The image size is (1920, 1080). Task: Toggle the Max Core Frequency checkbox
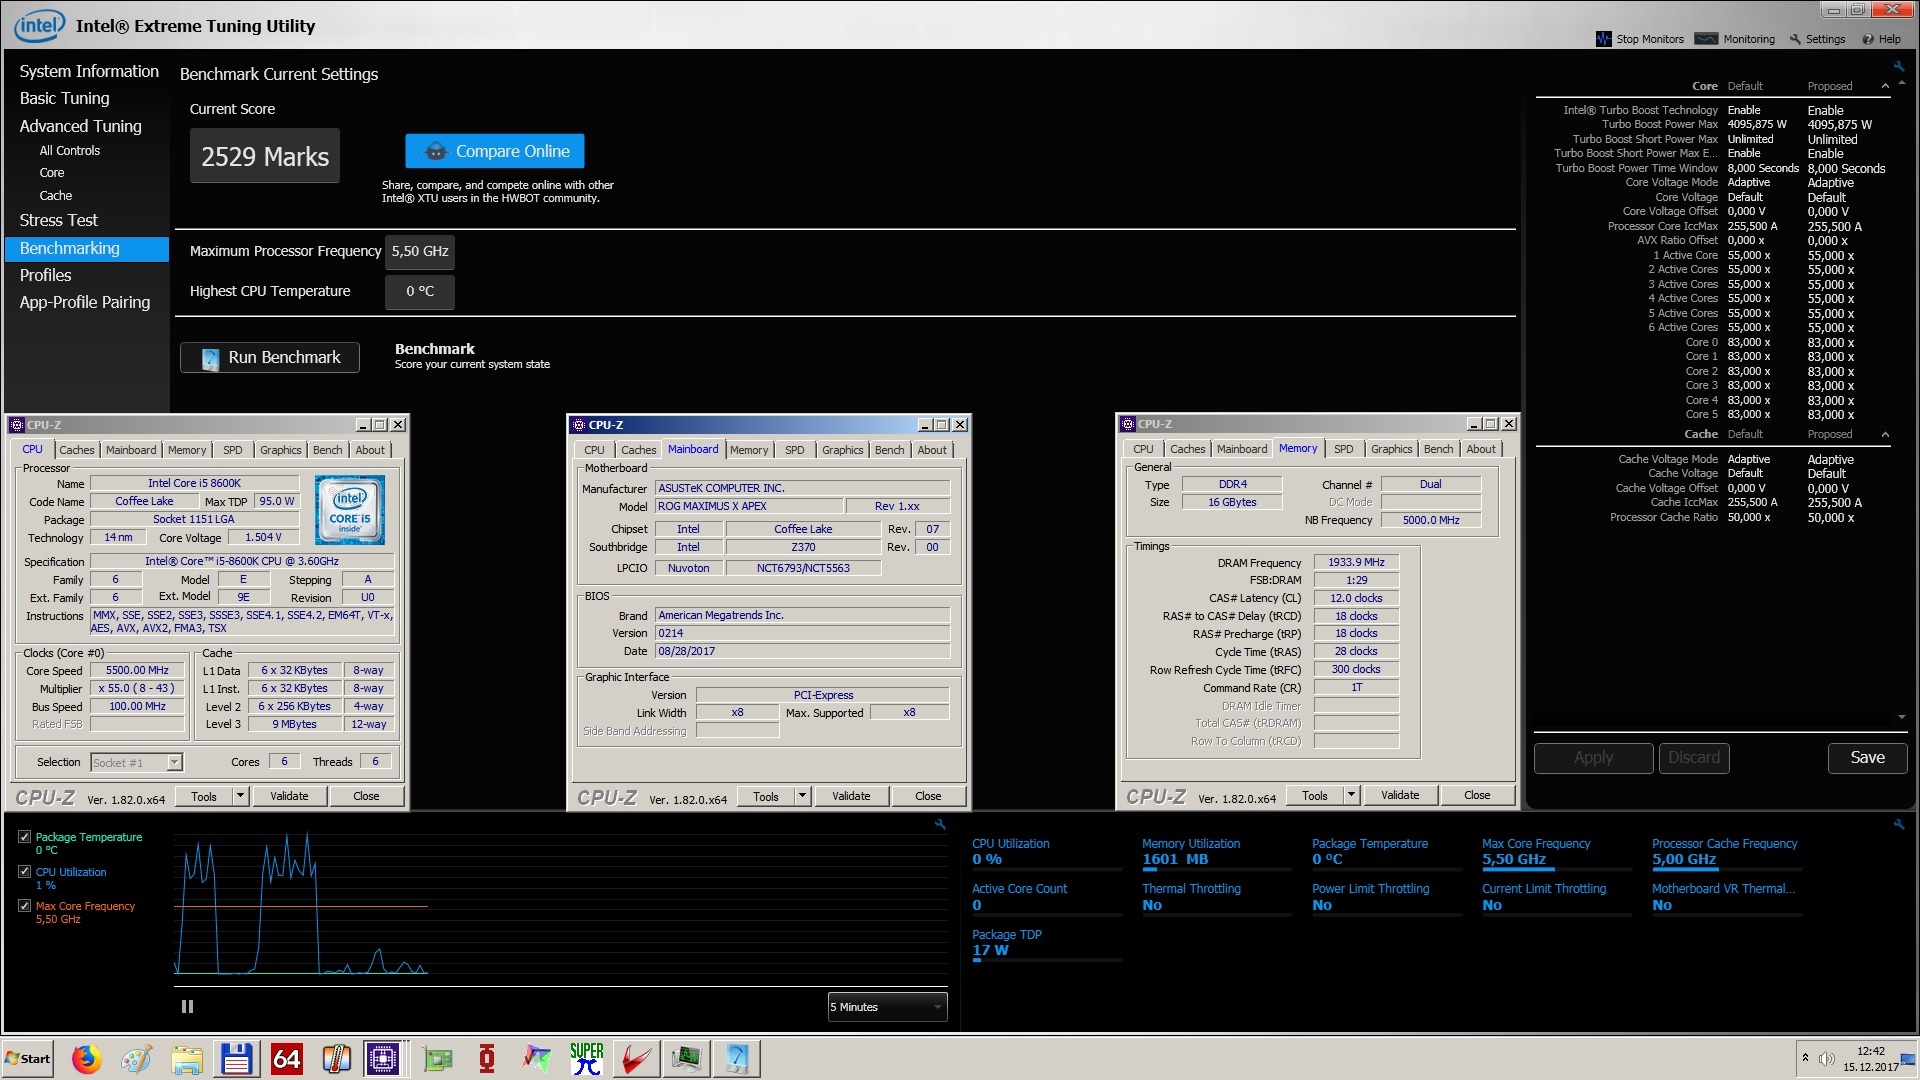point(25,906)
